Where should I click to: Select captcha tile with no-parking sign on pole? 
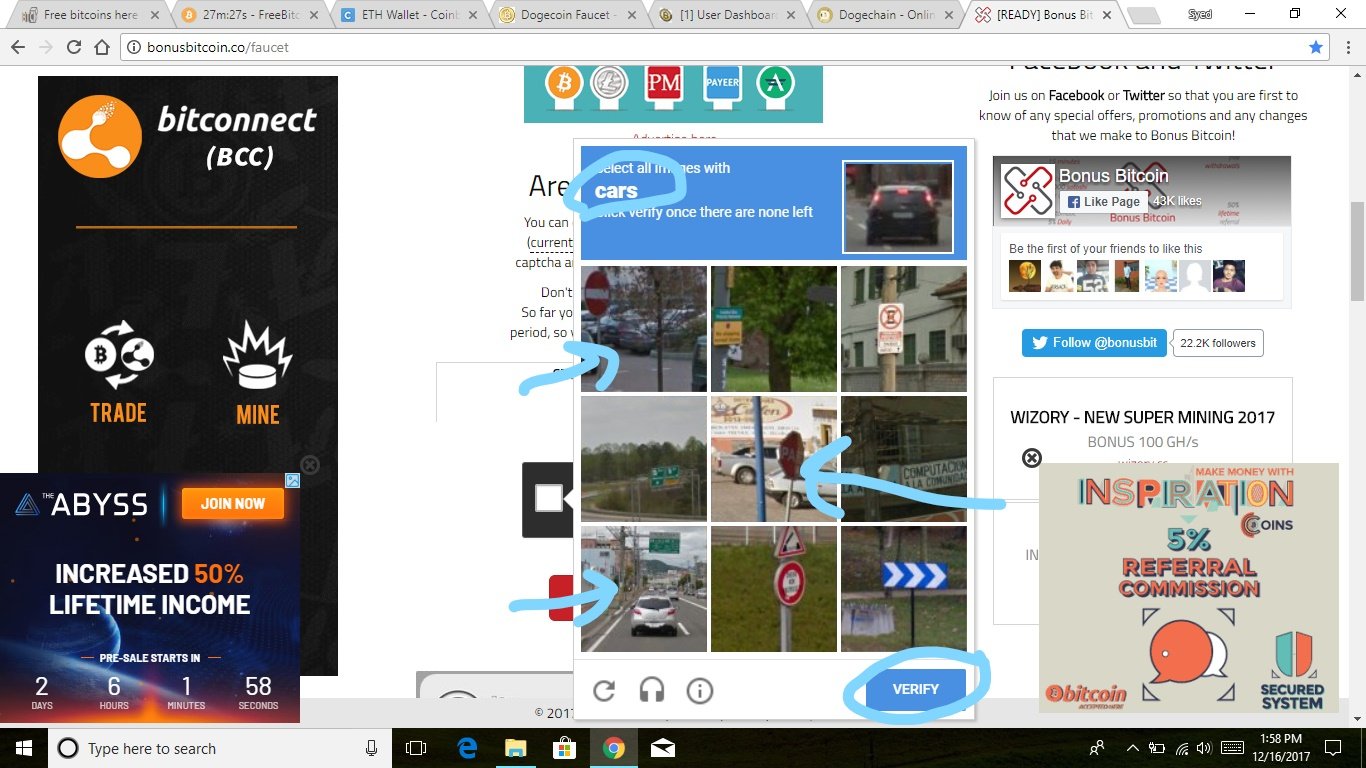click(904, 329)
